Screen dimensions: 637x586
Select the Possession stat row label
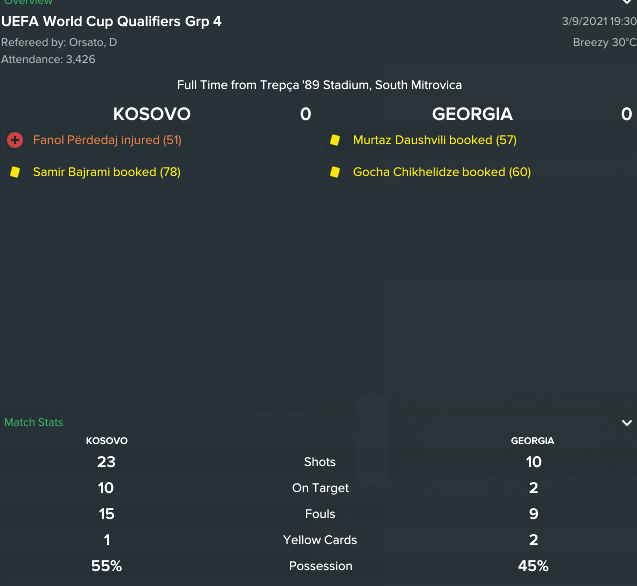[x=320, y=566]
